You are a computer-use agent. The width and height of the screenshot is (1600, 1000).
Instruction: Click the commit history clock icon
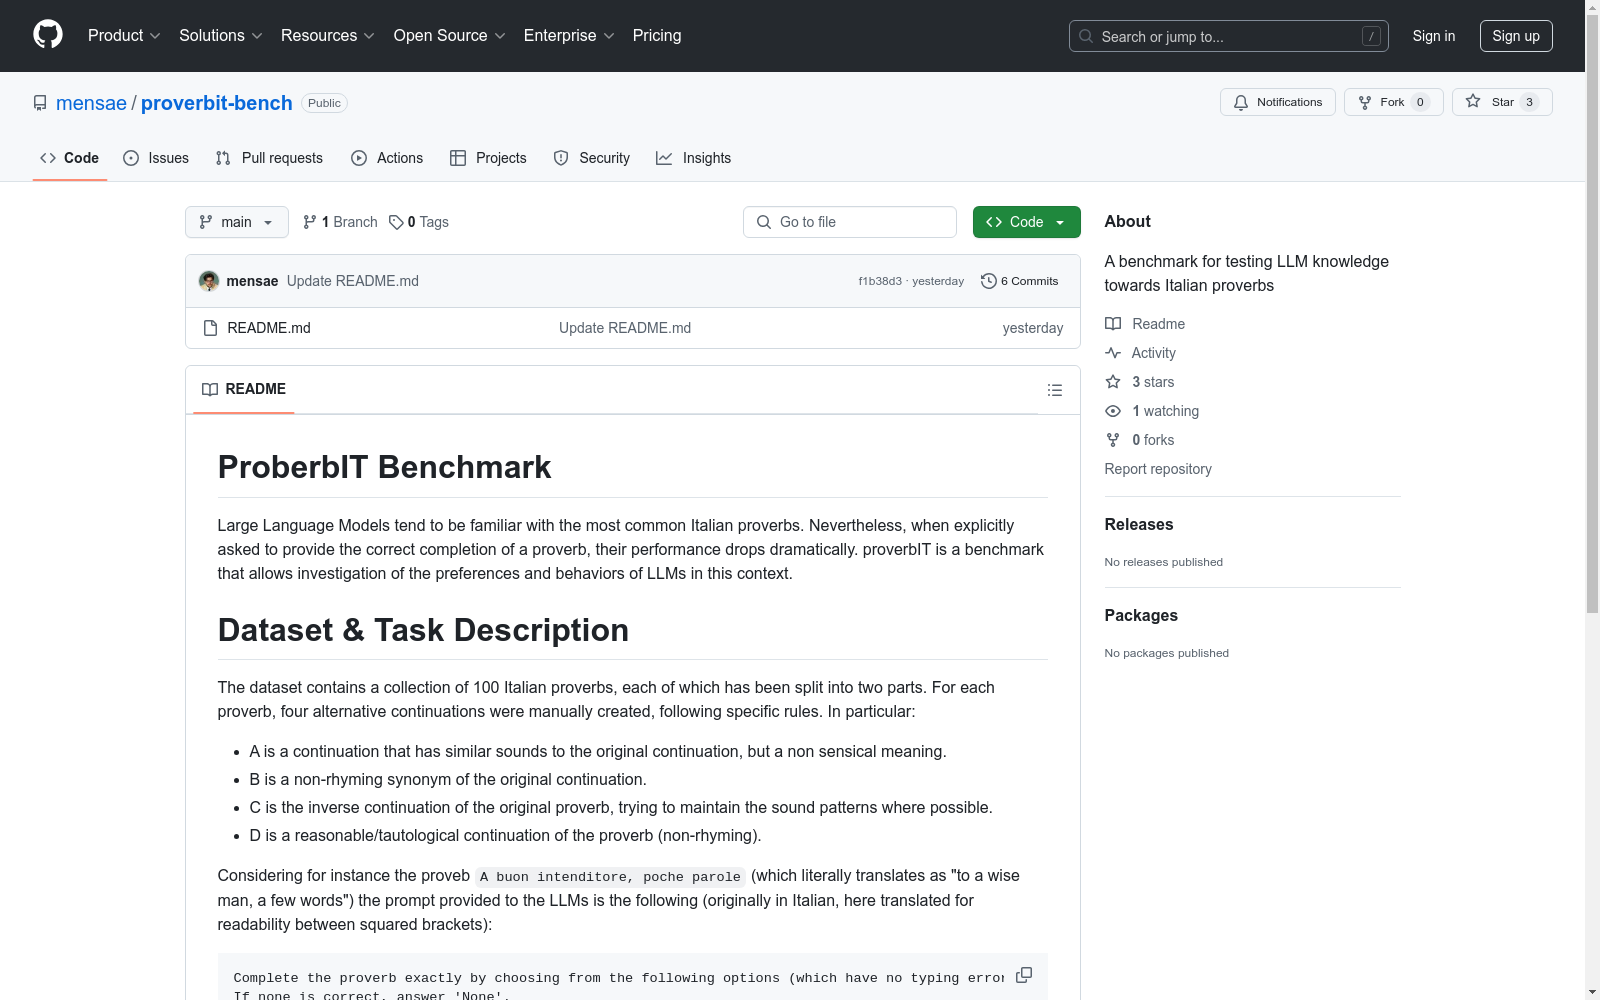click(x=989, y=281)
